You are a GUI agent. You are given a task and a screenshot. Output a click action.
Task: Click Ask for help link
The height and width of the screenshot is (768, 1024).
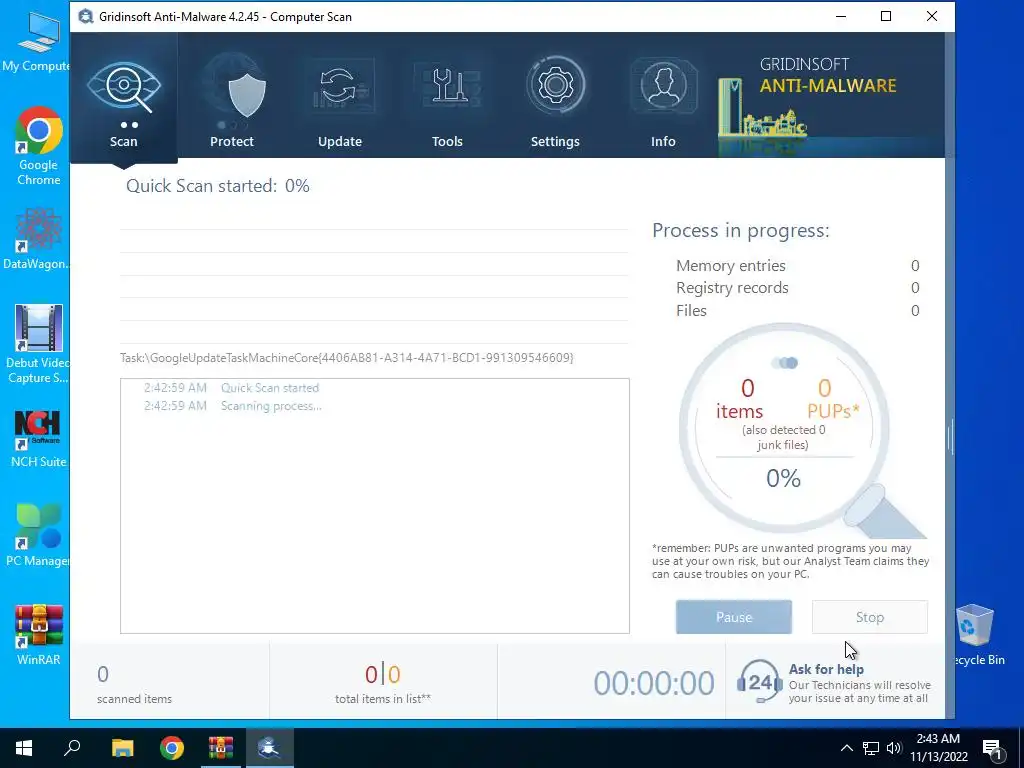826,669
